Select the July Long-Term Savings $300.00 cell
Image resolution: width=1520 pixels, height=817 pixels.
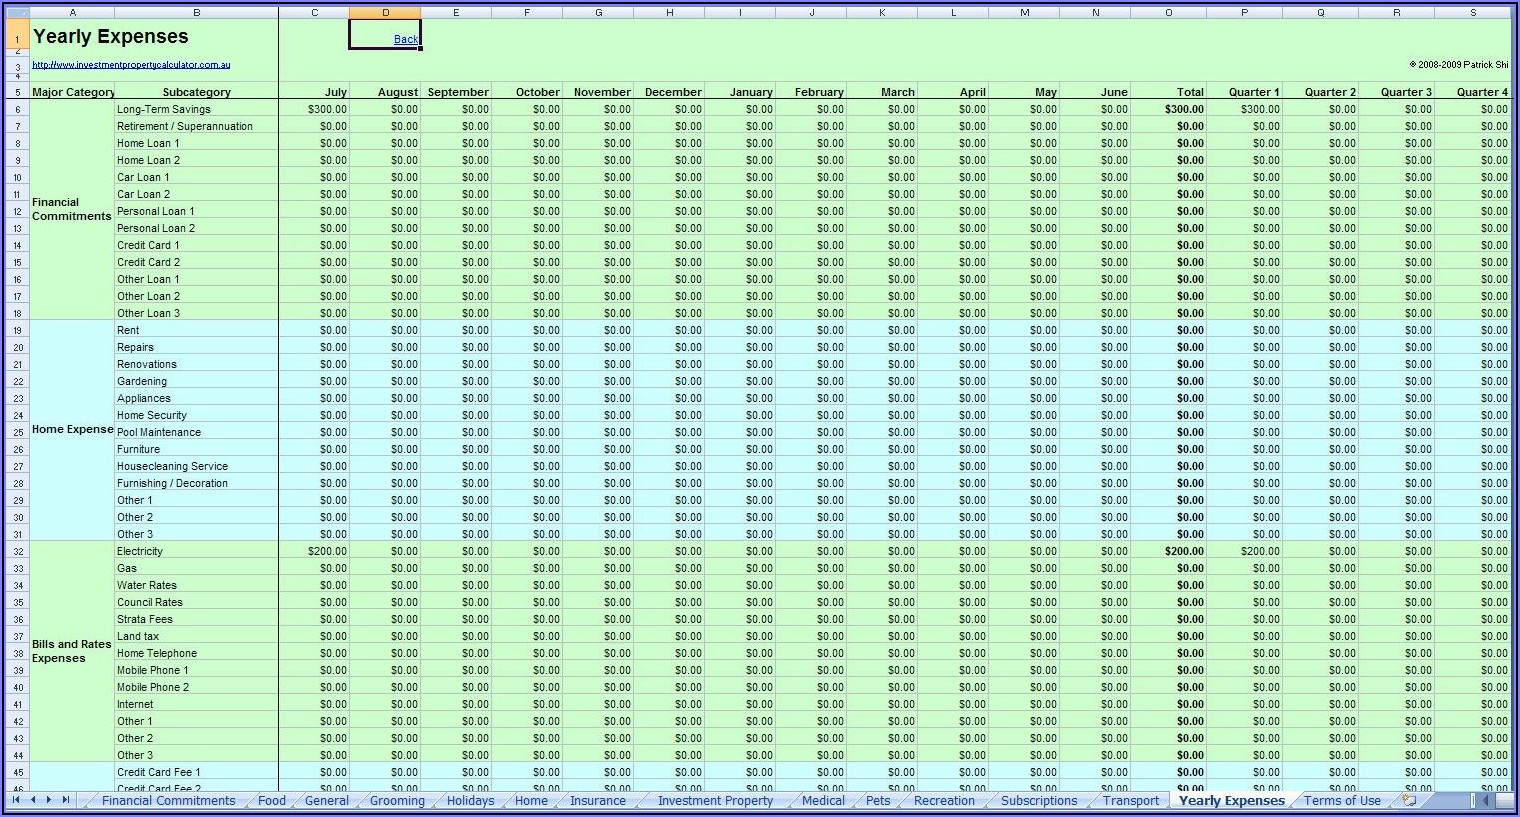pos(315,109)
